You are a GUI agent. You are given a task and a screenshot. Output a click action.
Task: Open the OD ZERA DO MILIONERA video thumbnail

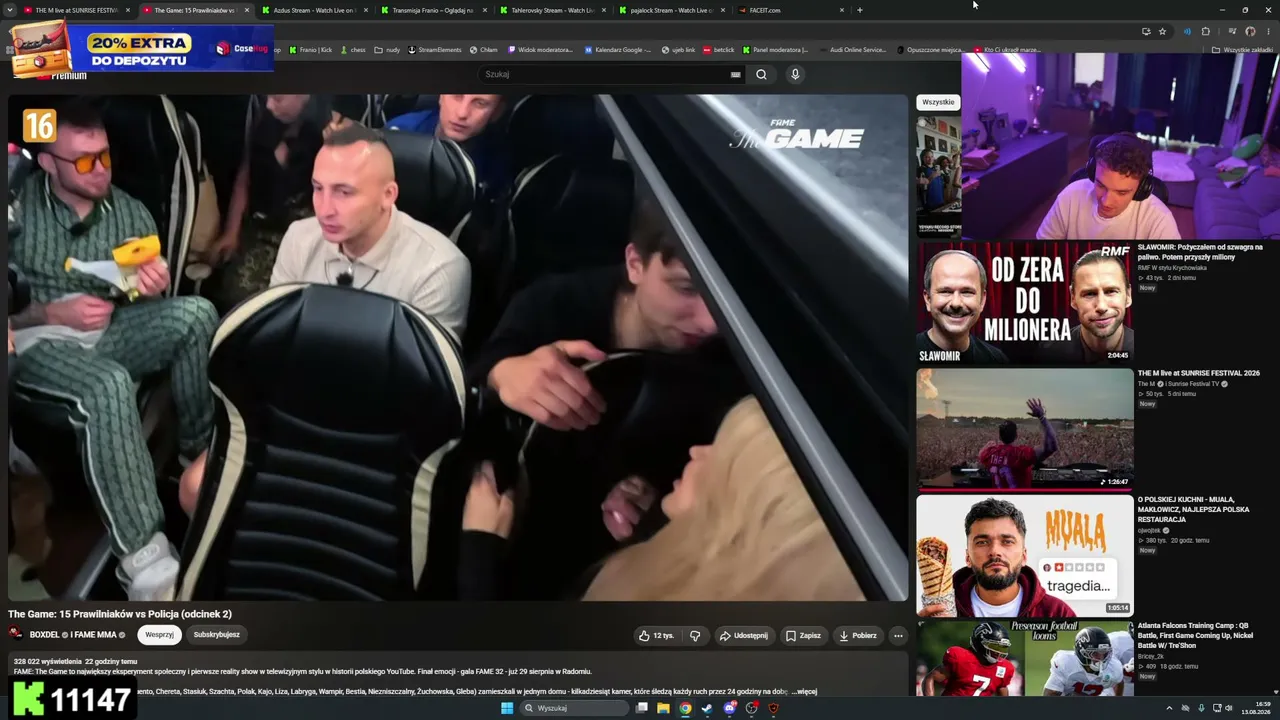[1025, 302]
